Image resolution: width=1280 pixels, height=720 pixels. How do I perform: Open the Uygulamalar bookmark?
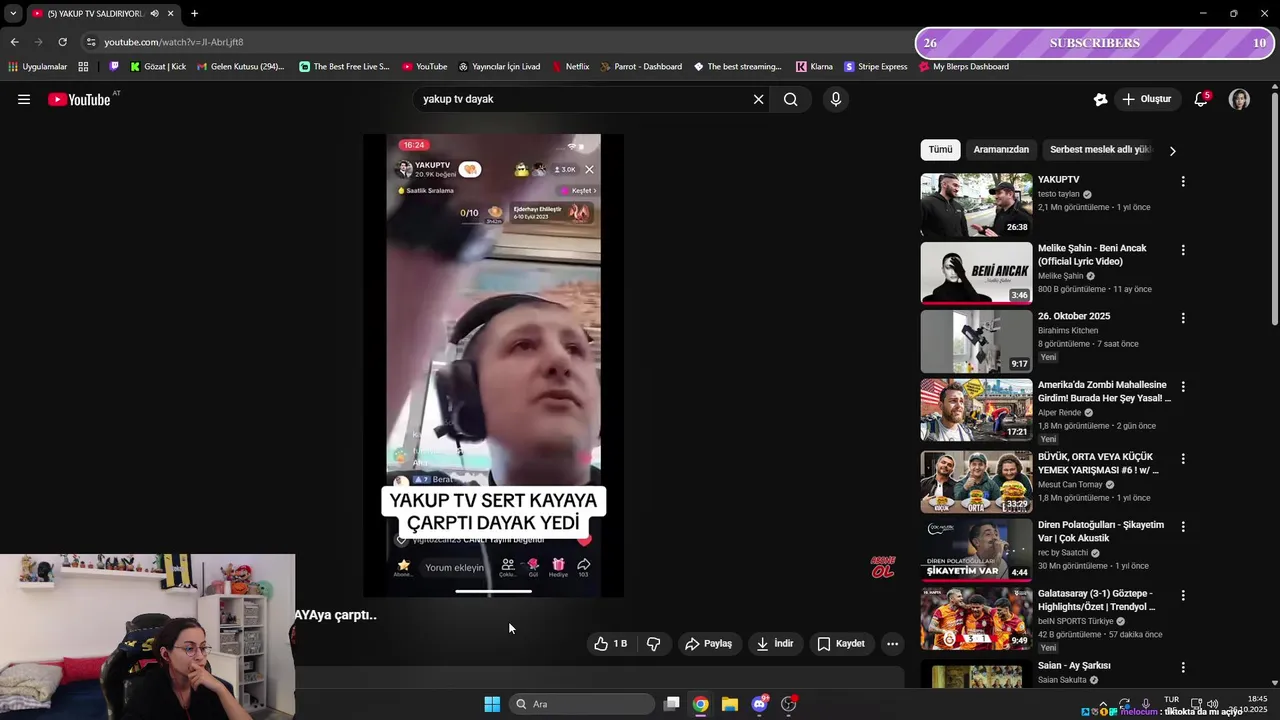[38, 67]
